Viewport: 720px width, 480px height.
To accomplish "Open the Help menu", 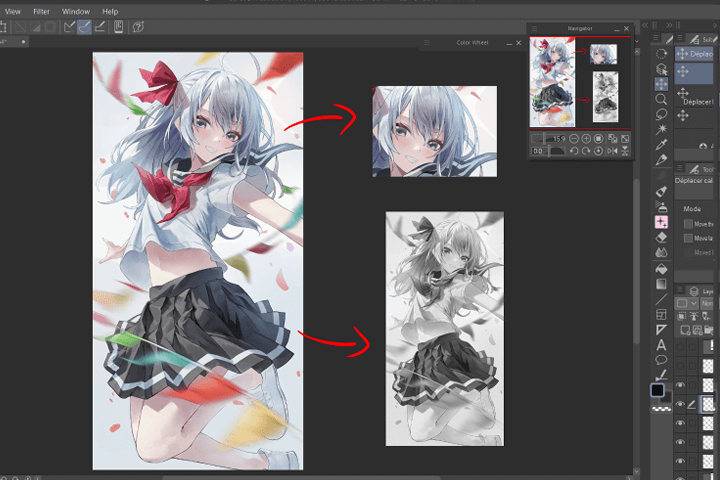I will coord(110,11).
